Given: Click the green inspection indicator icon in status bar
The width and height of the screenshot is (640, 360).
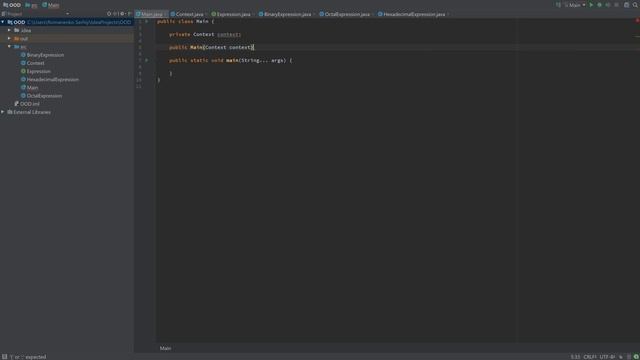Looking at the screenshot, I should point(636,357).
